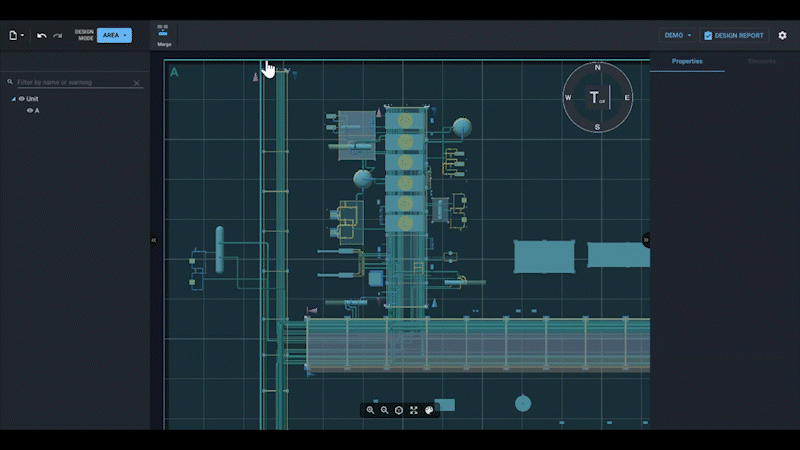Click W on the compass
Viewport: 800px width, 450px height.
point(568,97)
